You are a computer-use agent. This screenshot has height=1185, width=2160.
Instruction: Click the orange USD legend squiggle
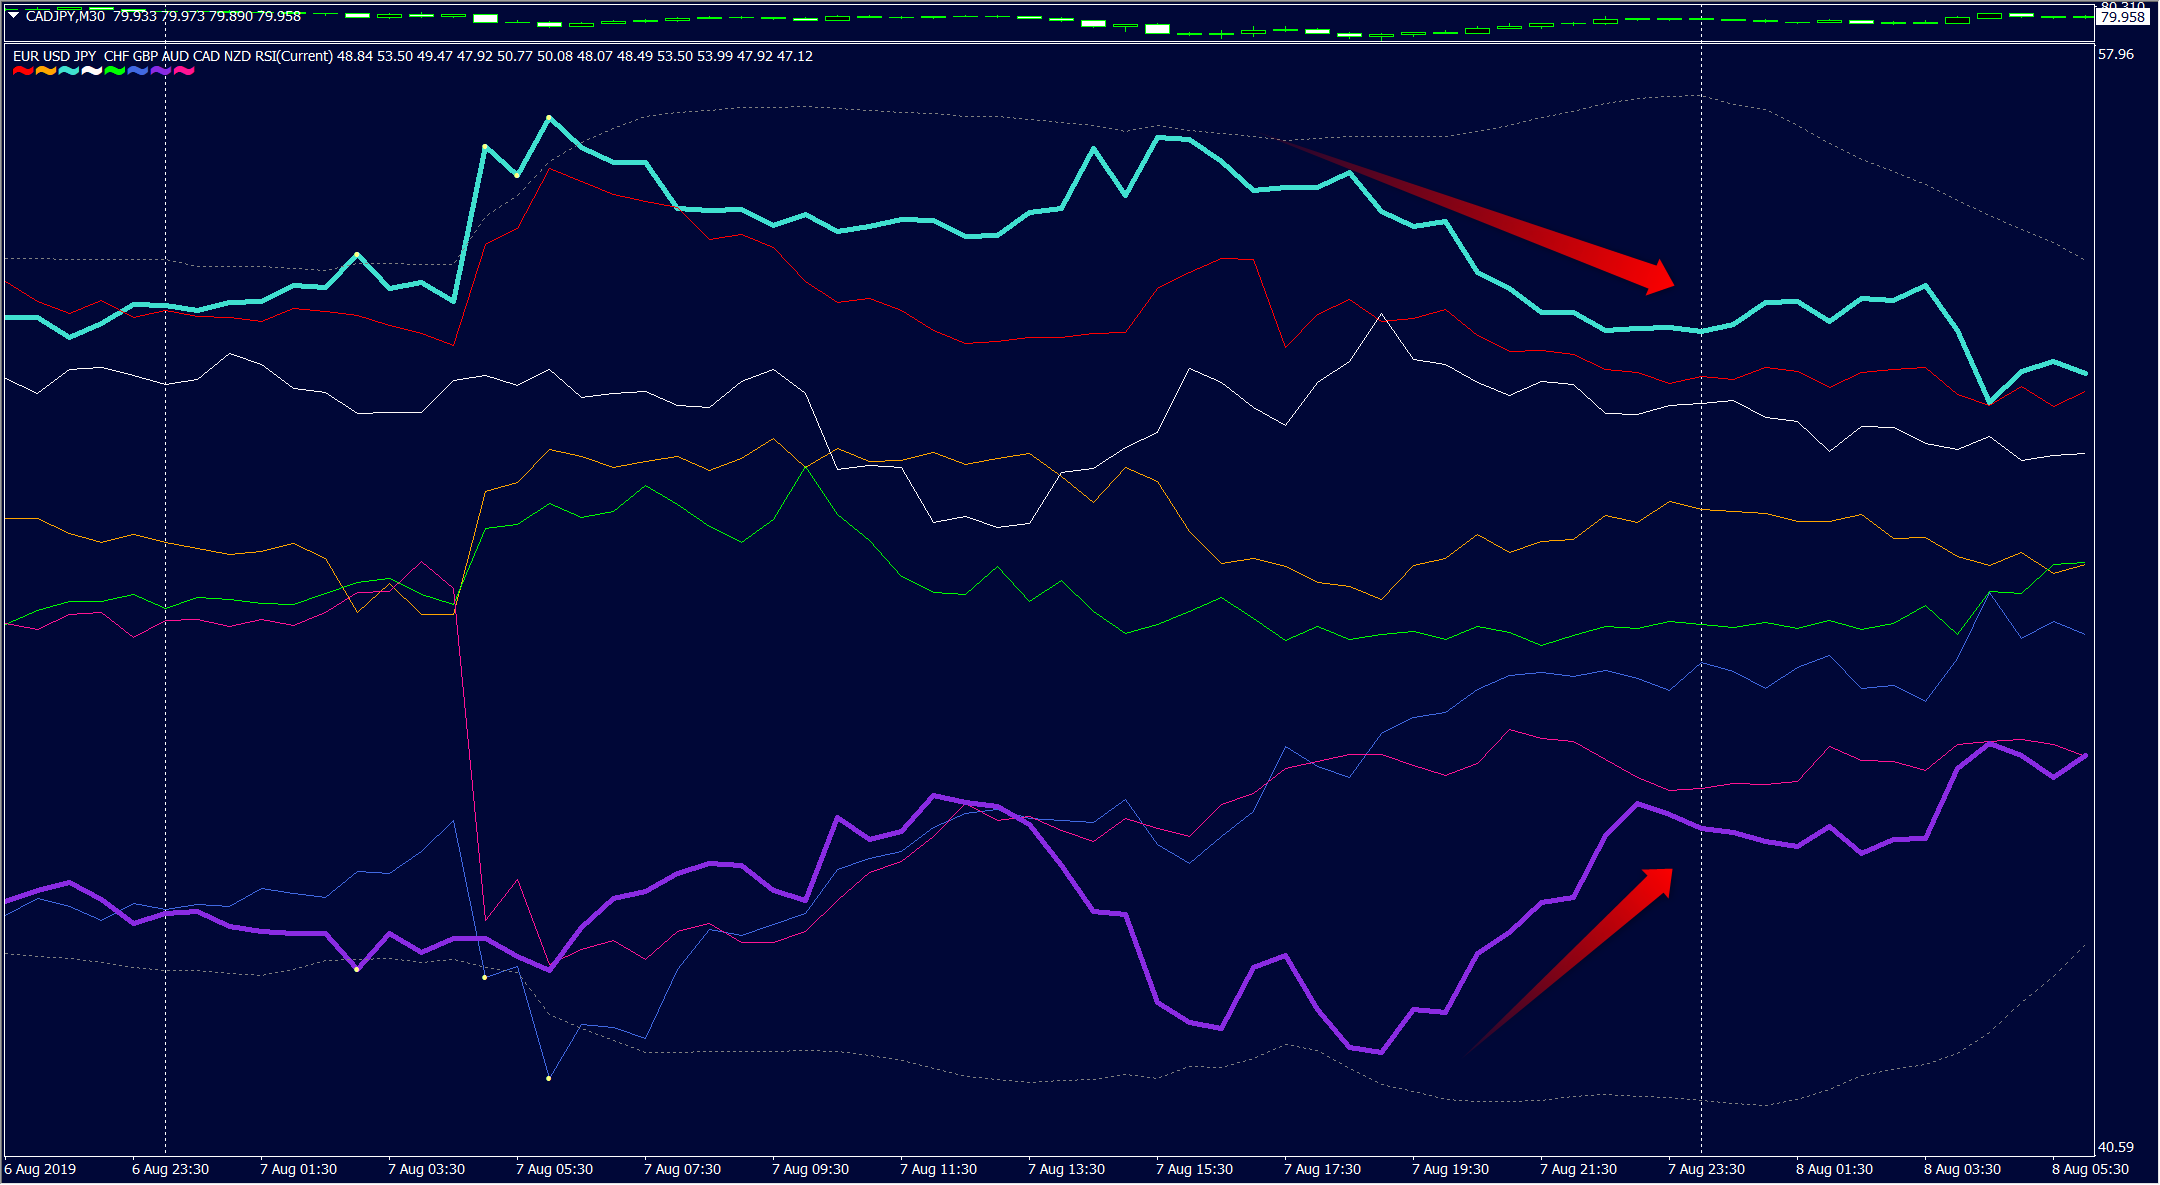click(45, 71)
